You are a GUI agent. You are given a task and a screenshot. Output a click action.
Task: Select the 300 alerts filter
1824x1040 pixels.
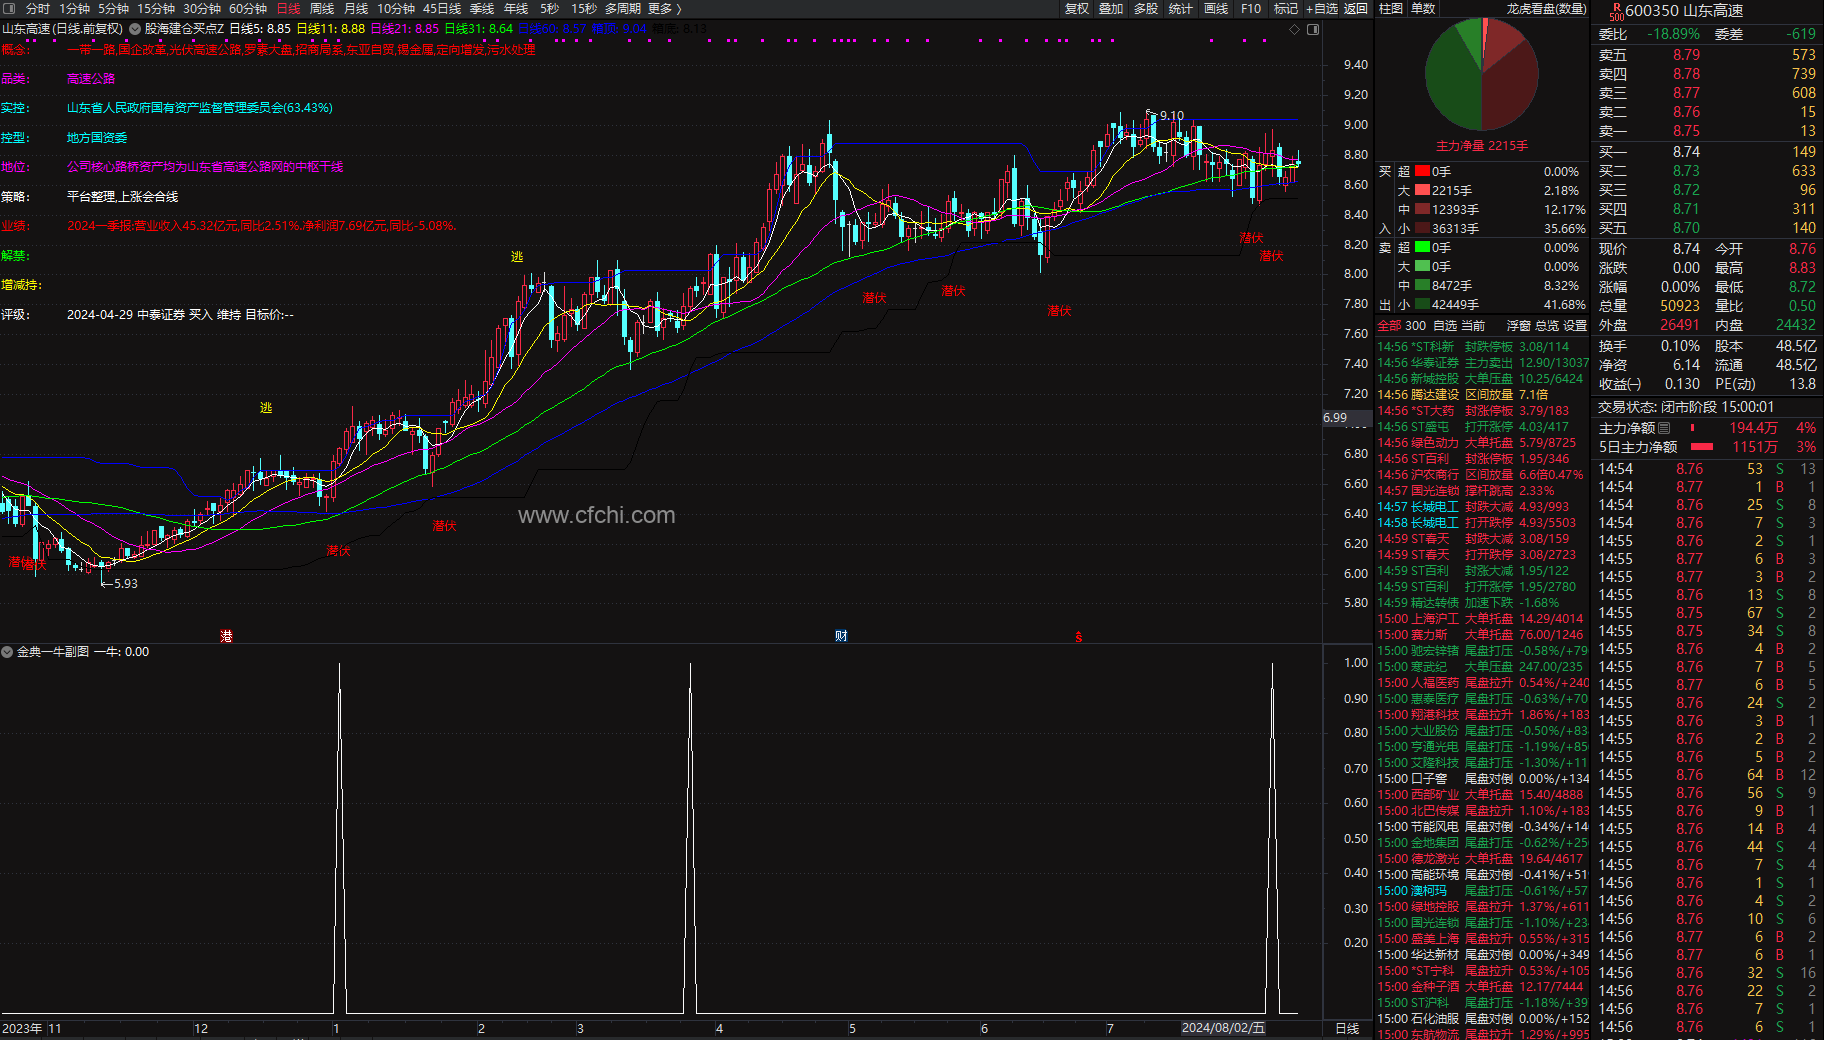click(1415, 326)
